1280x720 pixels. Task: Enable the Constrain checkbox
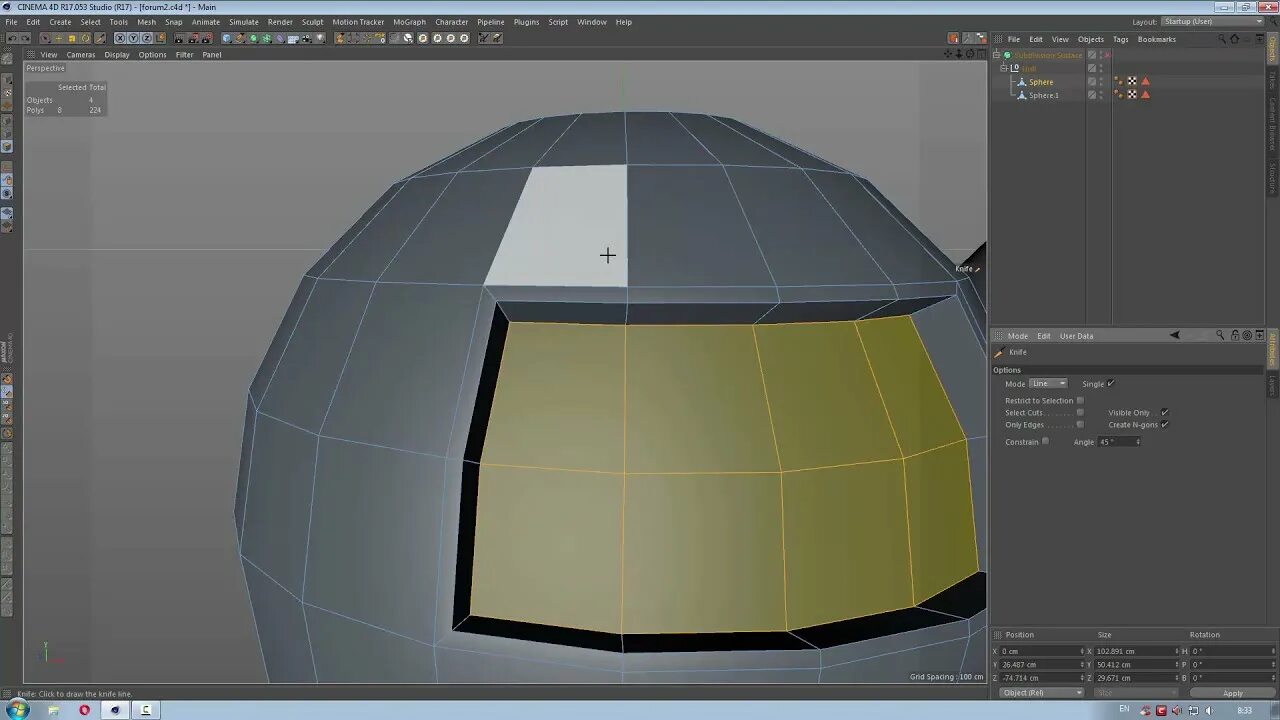click(1046, 442)
